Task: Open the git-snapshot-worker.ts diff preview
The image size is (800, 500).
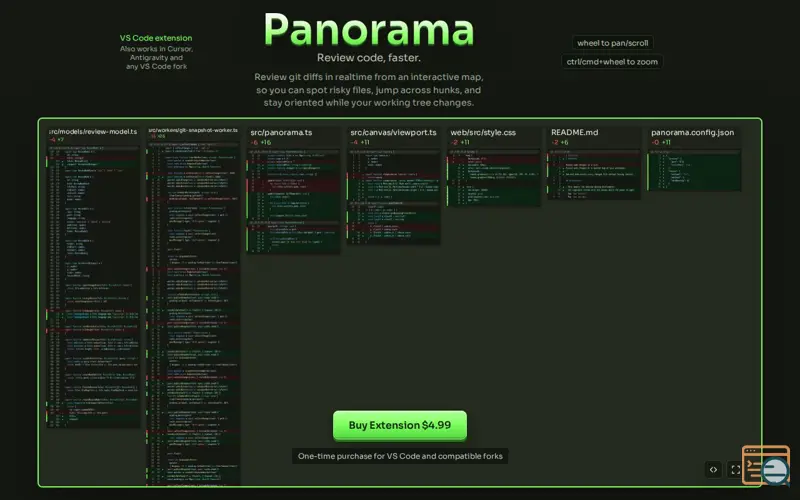Action: (193, 314)
